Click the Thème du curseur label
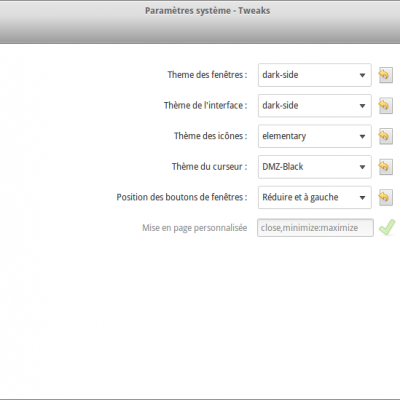 [210, 167]
